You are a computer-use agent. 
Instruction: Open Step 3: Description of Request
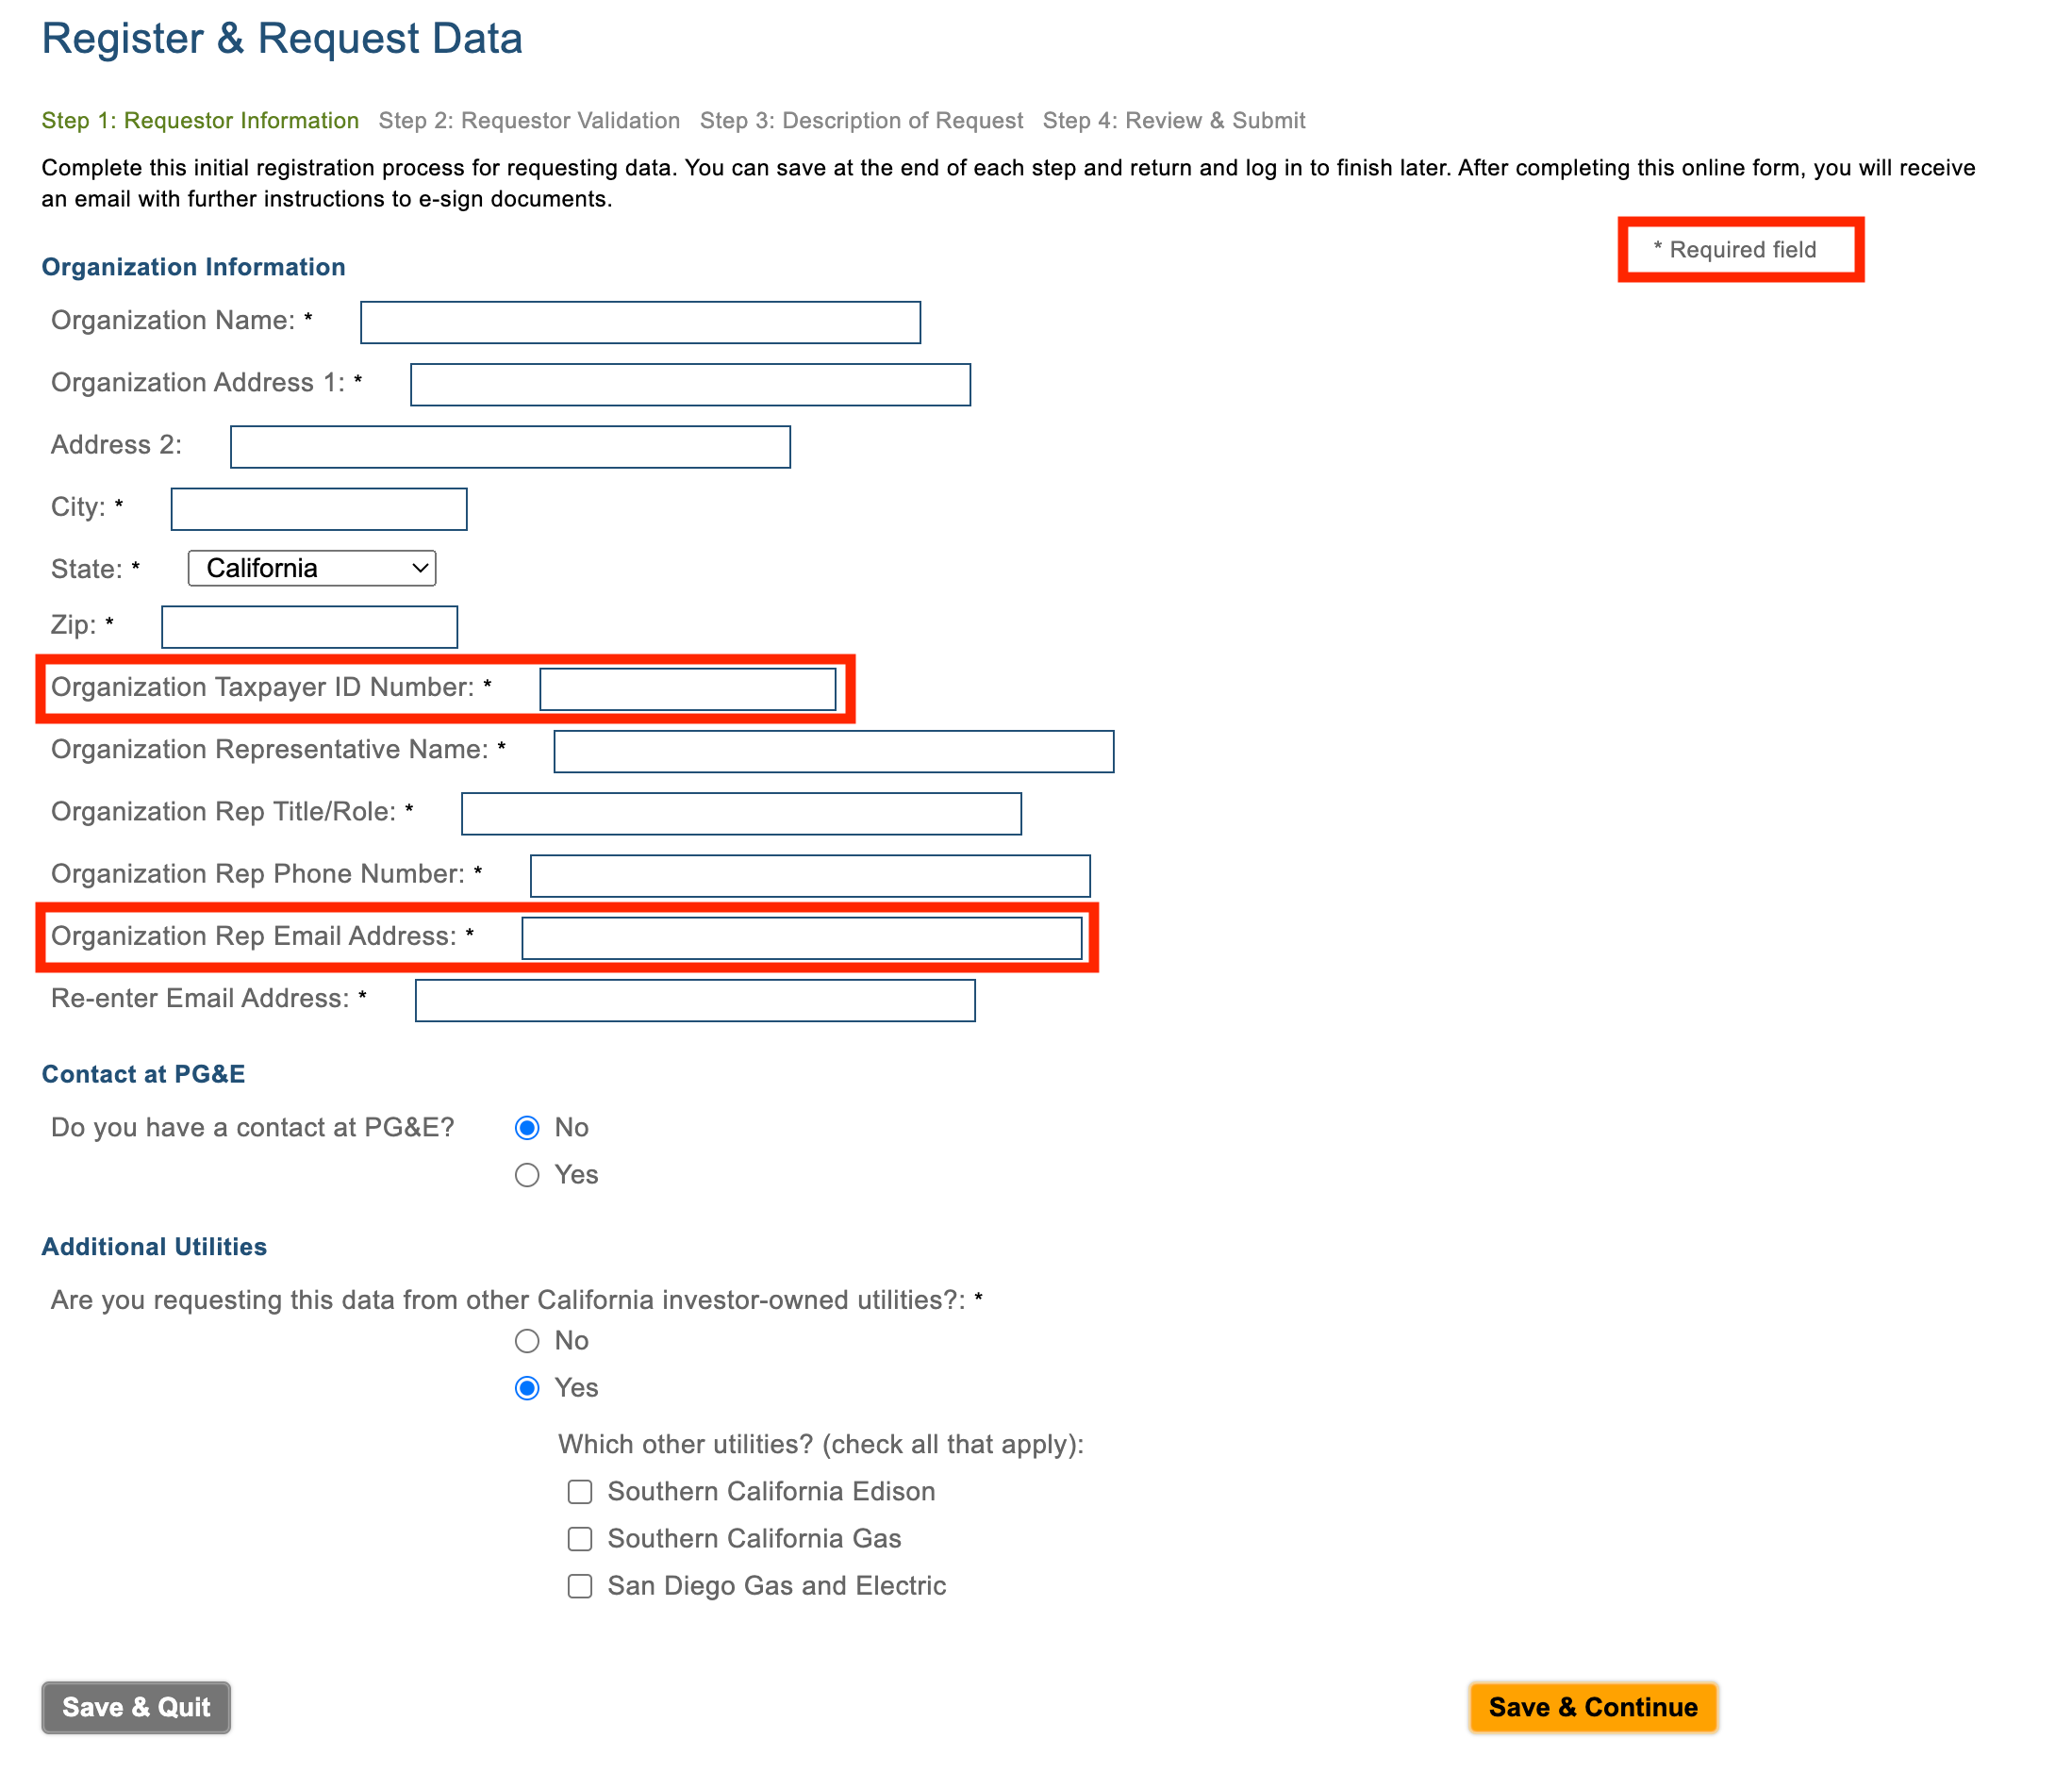click(861, 121)
